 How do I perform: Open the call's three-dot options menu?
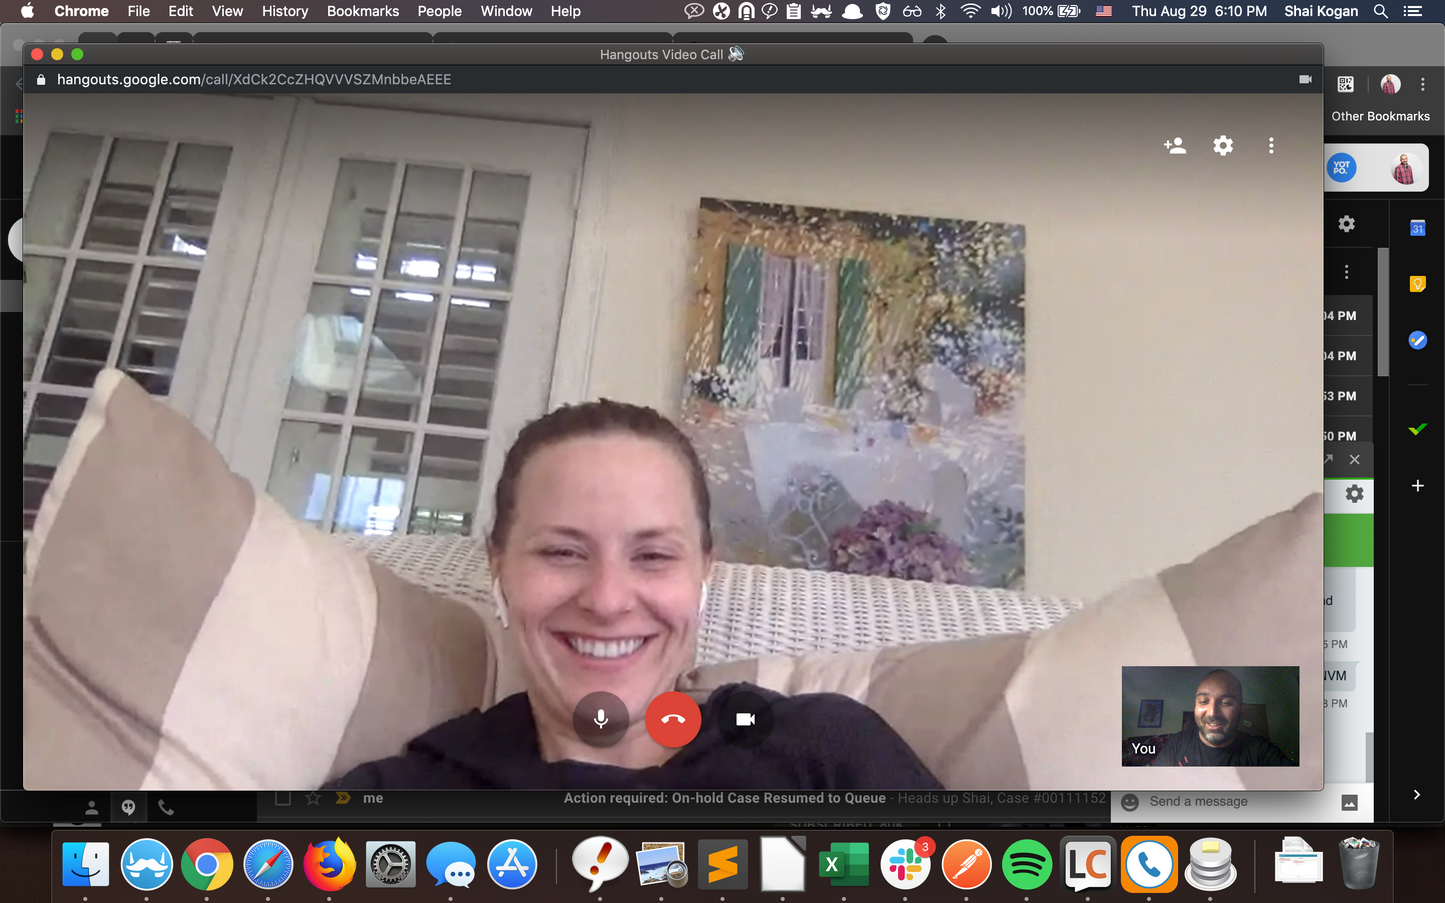click(1271, 146)
